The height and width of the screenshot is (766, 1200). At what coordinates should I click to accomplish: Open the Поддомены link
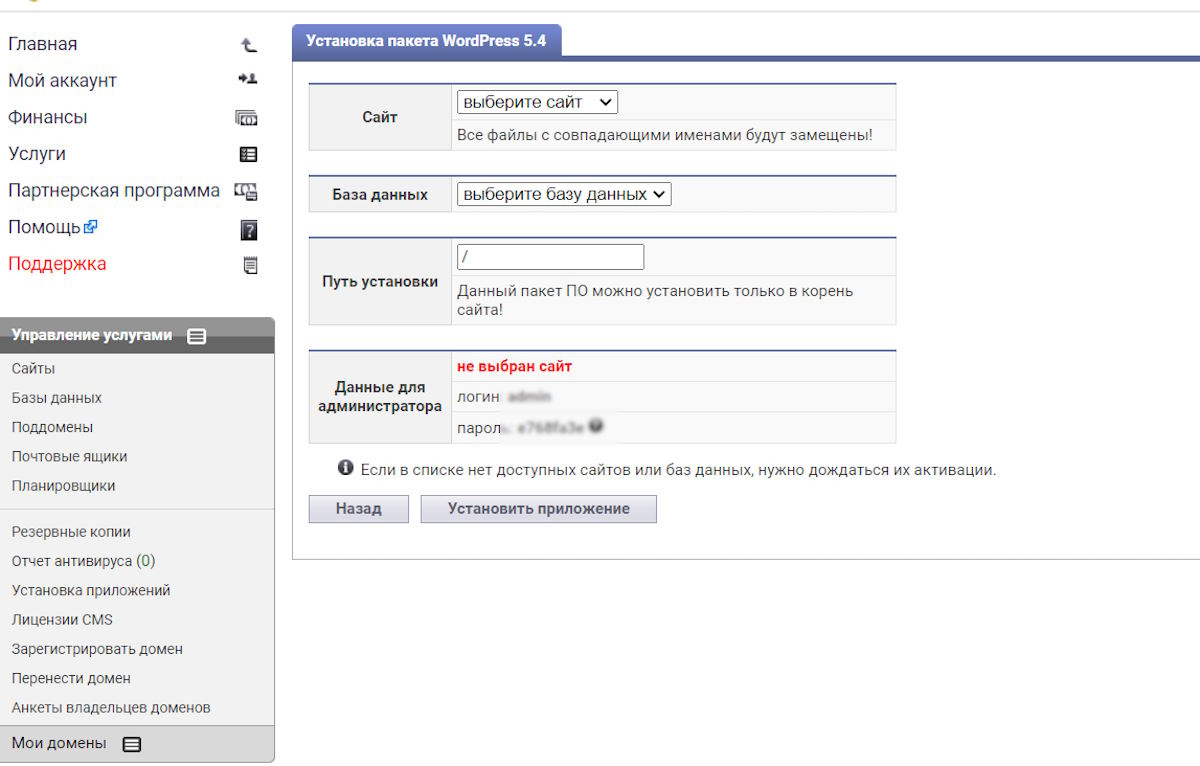point(53,427)
